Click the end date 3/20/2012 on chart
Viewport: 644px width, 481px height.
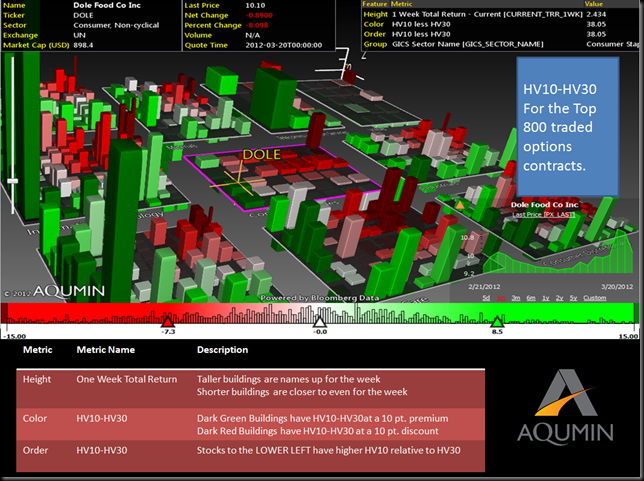(x=617, y=287)
